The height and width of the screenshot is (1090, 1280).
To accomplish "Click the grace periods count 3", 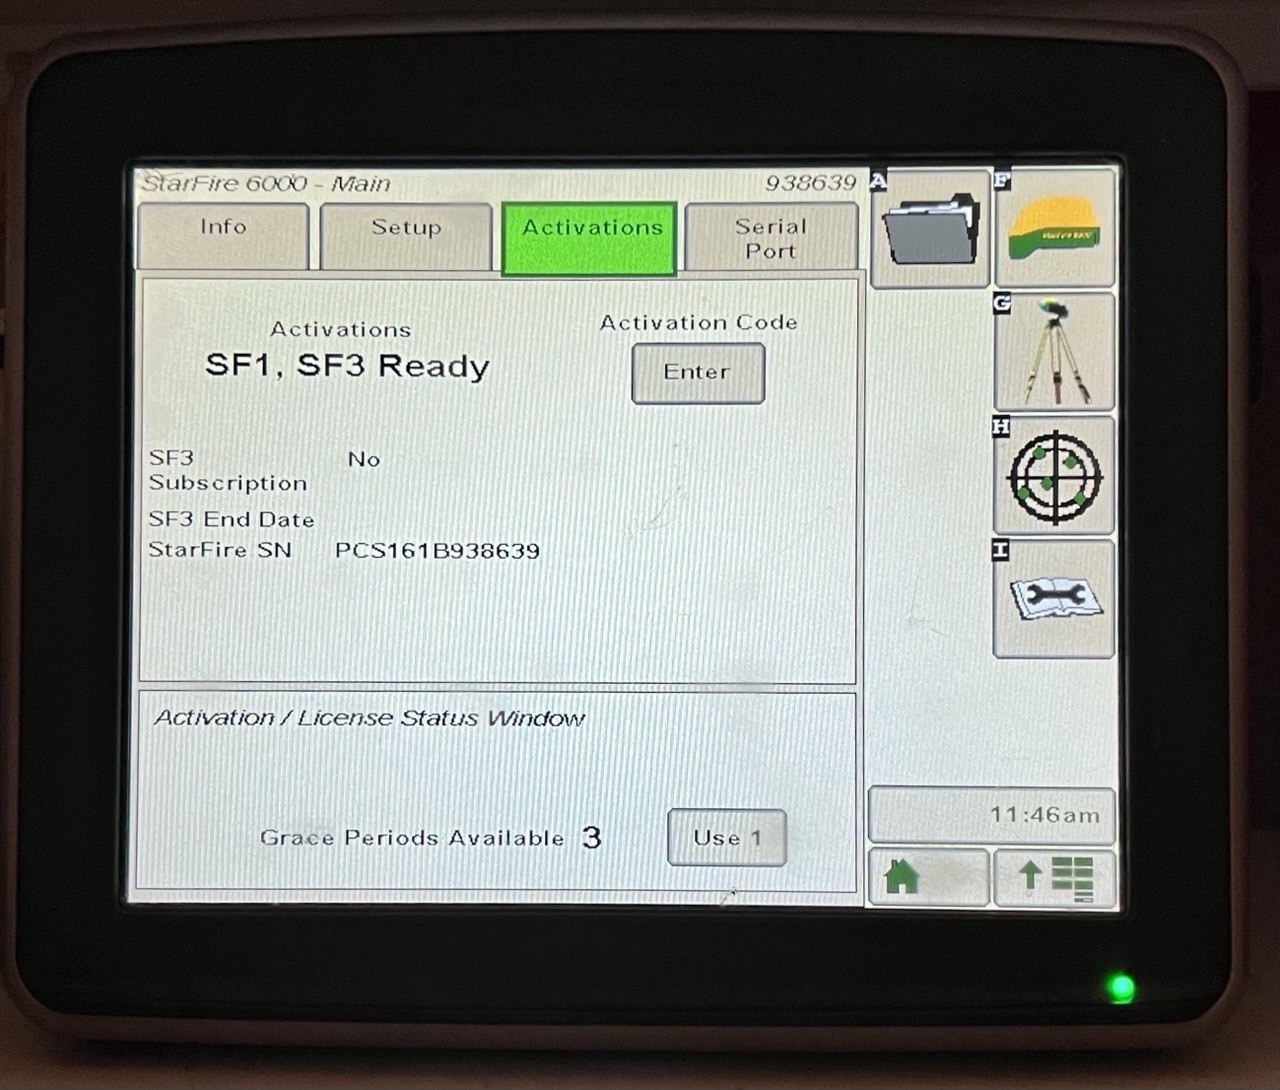I will pos(592,837).
